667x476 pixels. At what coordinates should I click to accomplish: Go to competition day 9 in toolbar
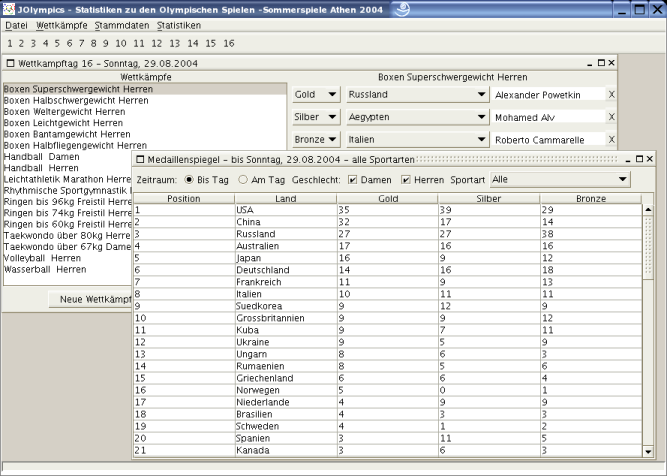point(105,43)
